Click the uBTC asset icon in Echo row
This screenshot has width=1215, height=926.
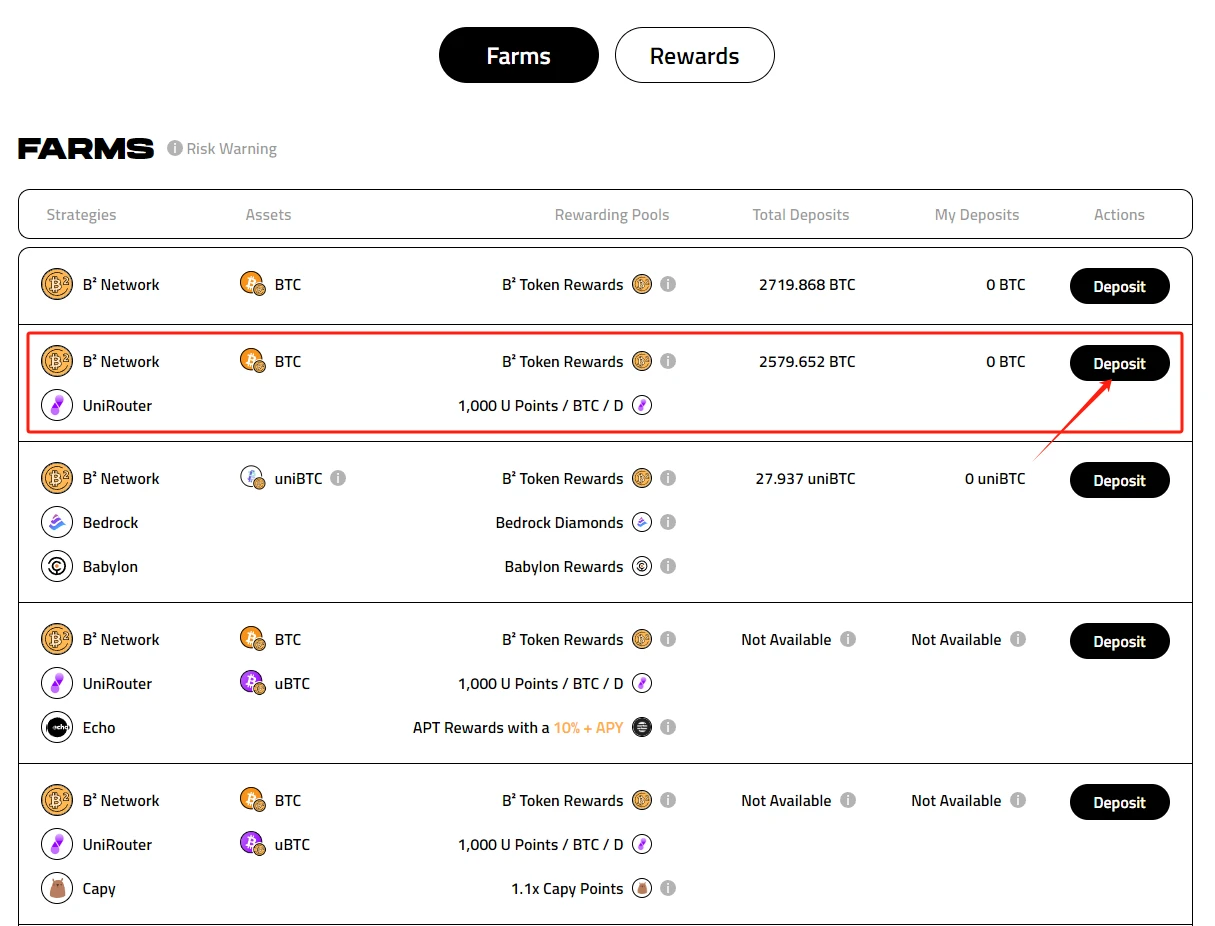pos(252,683)
